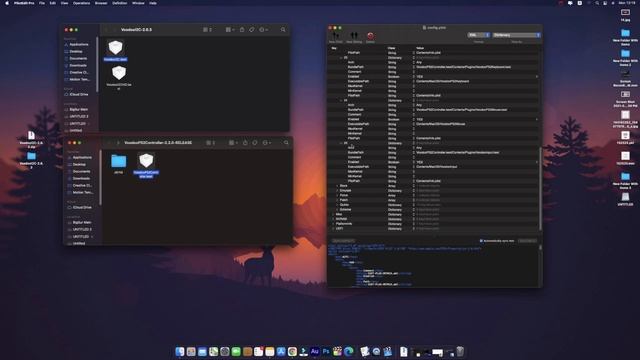The height and width of the screenshot is (360, 640).
Task: Click the red Delete toolbar icon
Action: [370, 37]
